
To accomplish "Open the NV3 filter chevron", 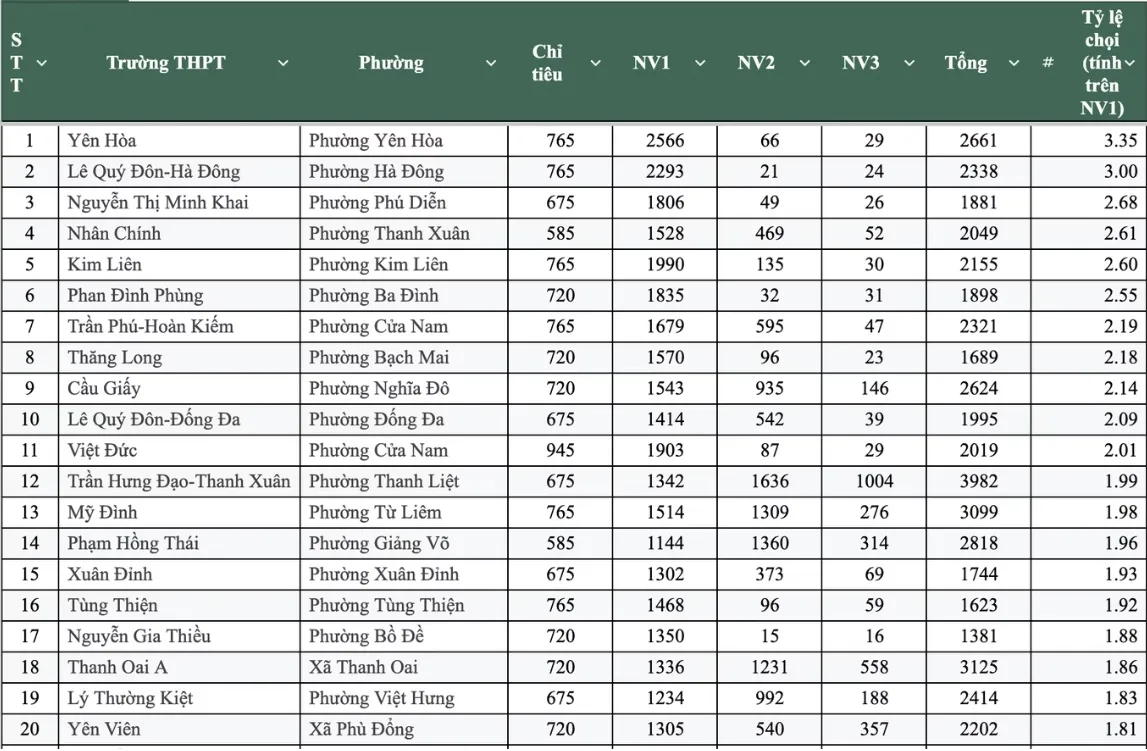I will click(x=908, y=63).
